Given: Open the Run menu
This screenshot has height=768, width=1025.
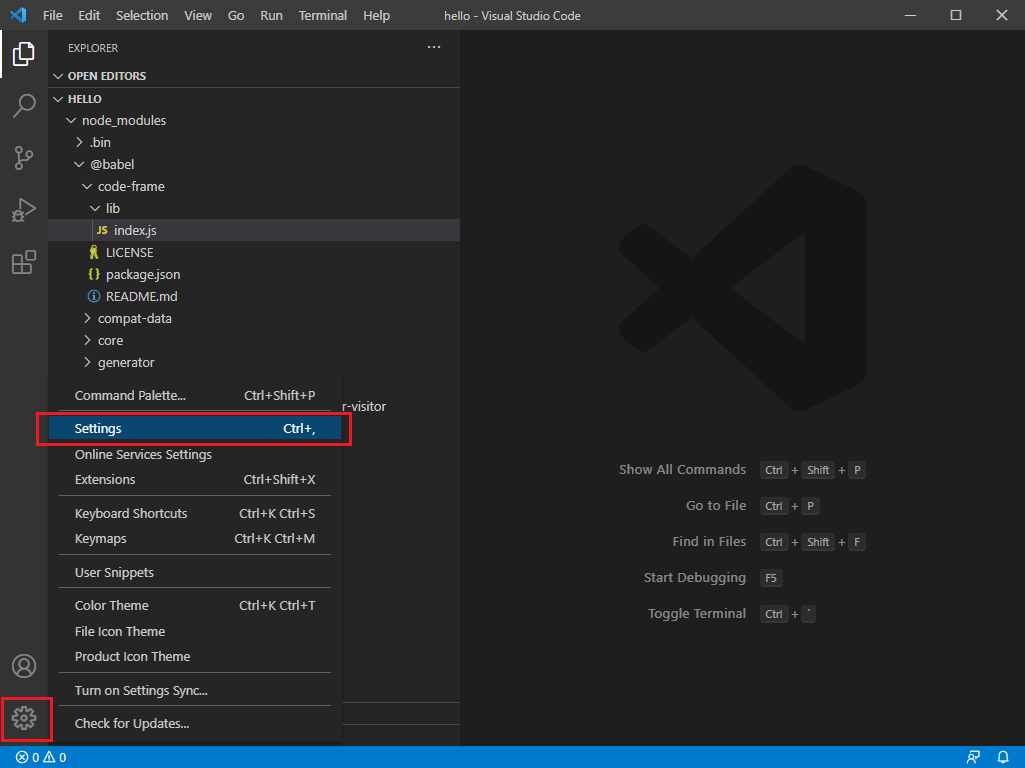Looking at the screenshot, I should (x=271, y=15).
